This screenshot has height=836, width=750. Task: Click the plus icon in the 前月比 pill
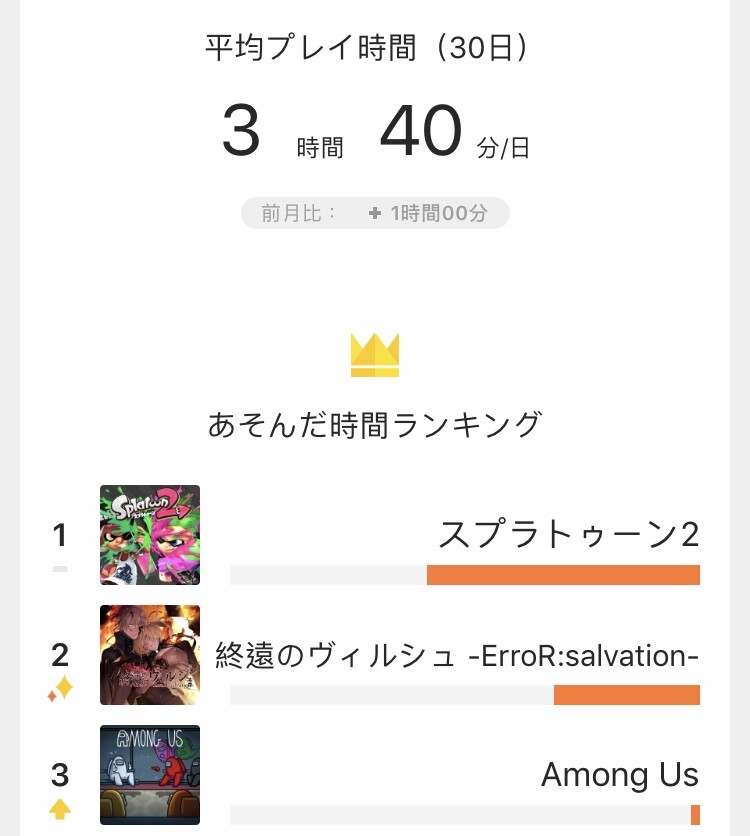(375, 213)
